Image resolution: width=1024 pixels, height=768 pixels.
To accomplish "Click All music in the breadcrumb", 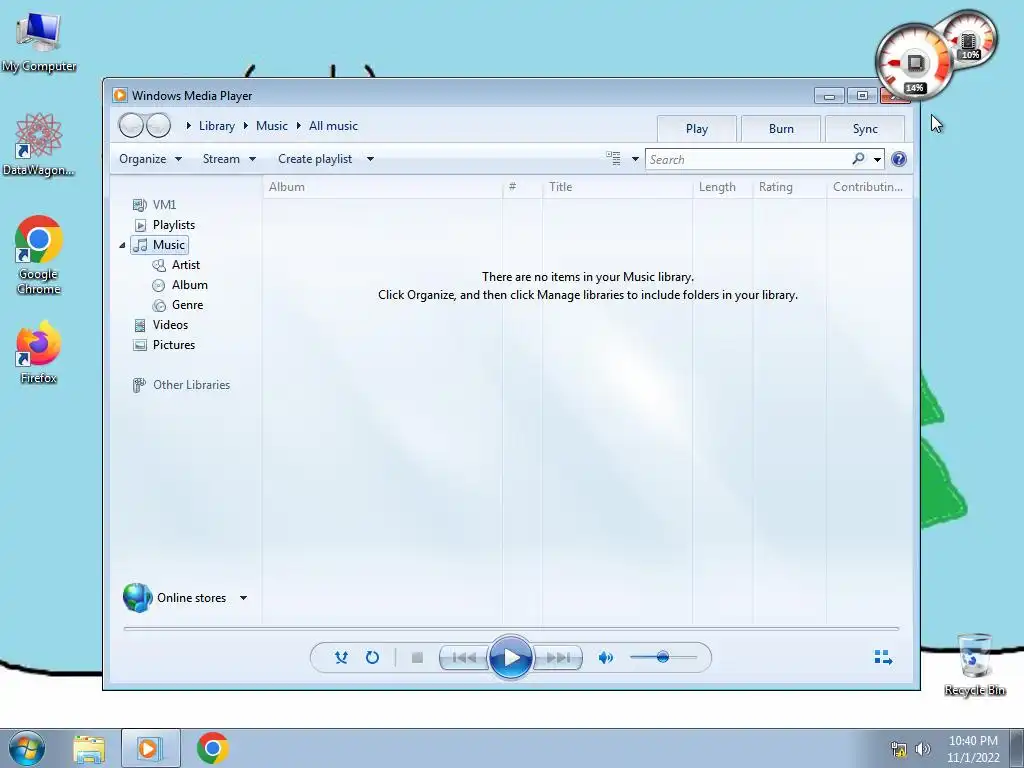I will pyautogui.click(x=334, y=126).
